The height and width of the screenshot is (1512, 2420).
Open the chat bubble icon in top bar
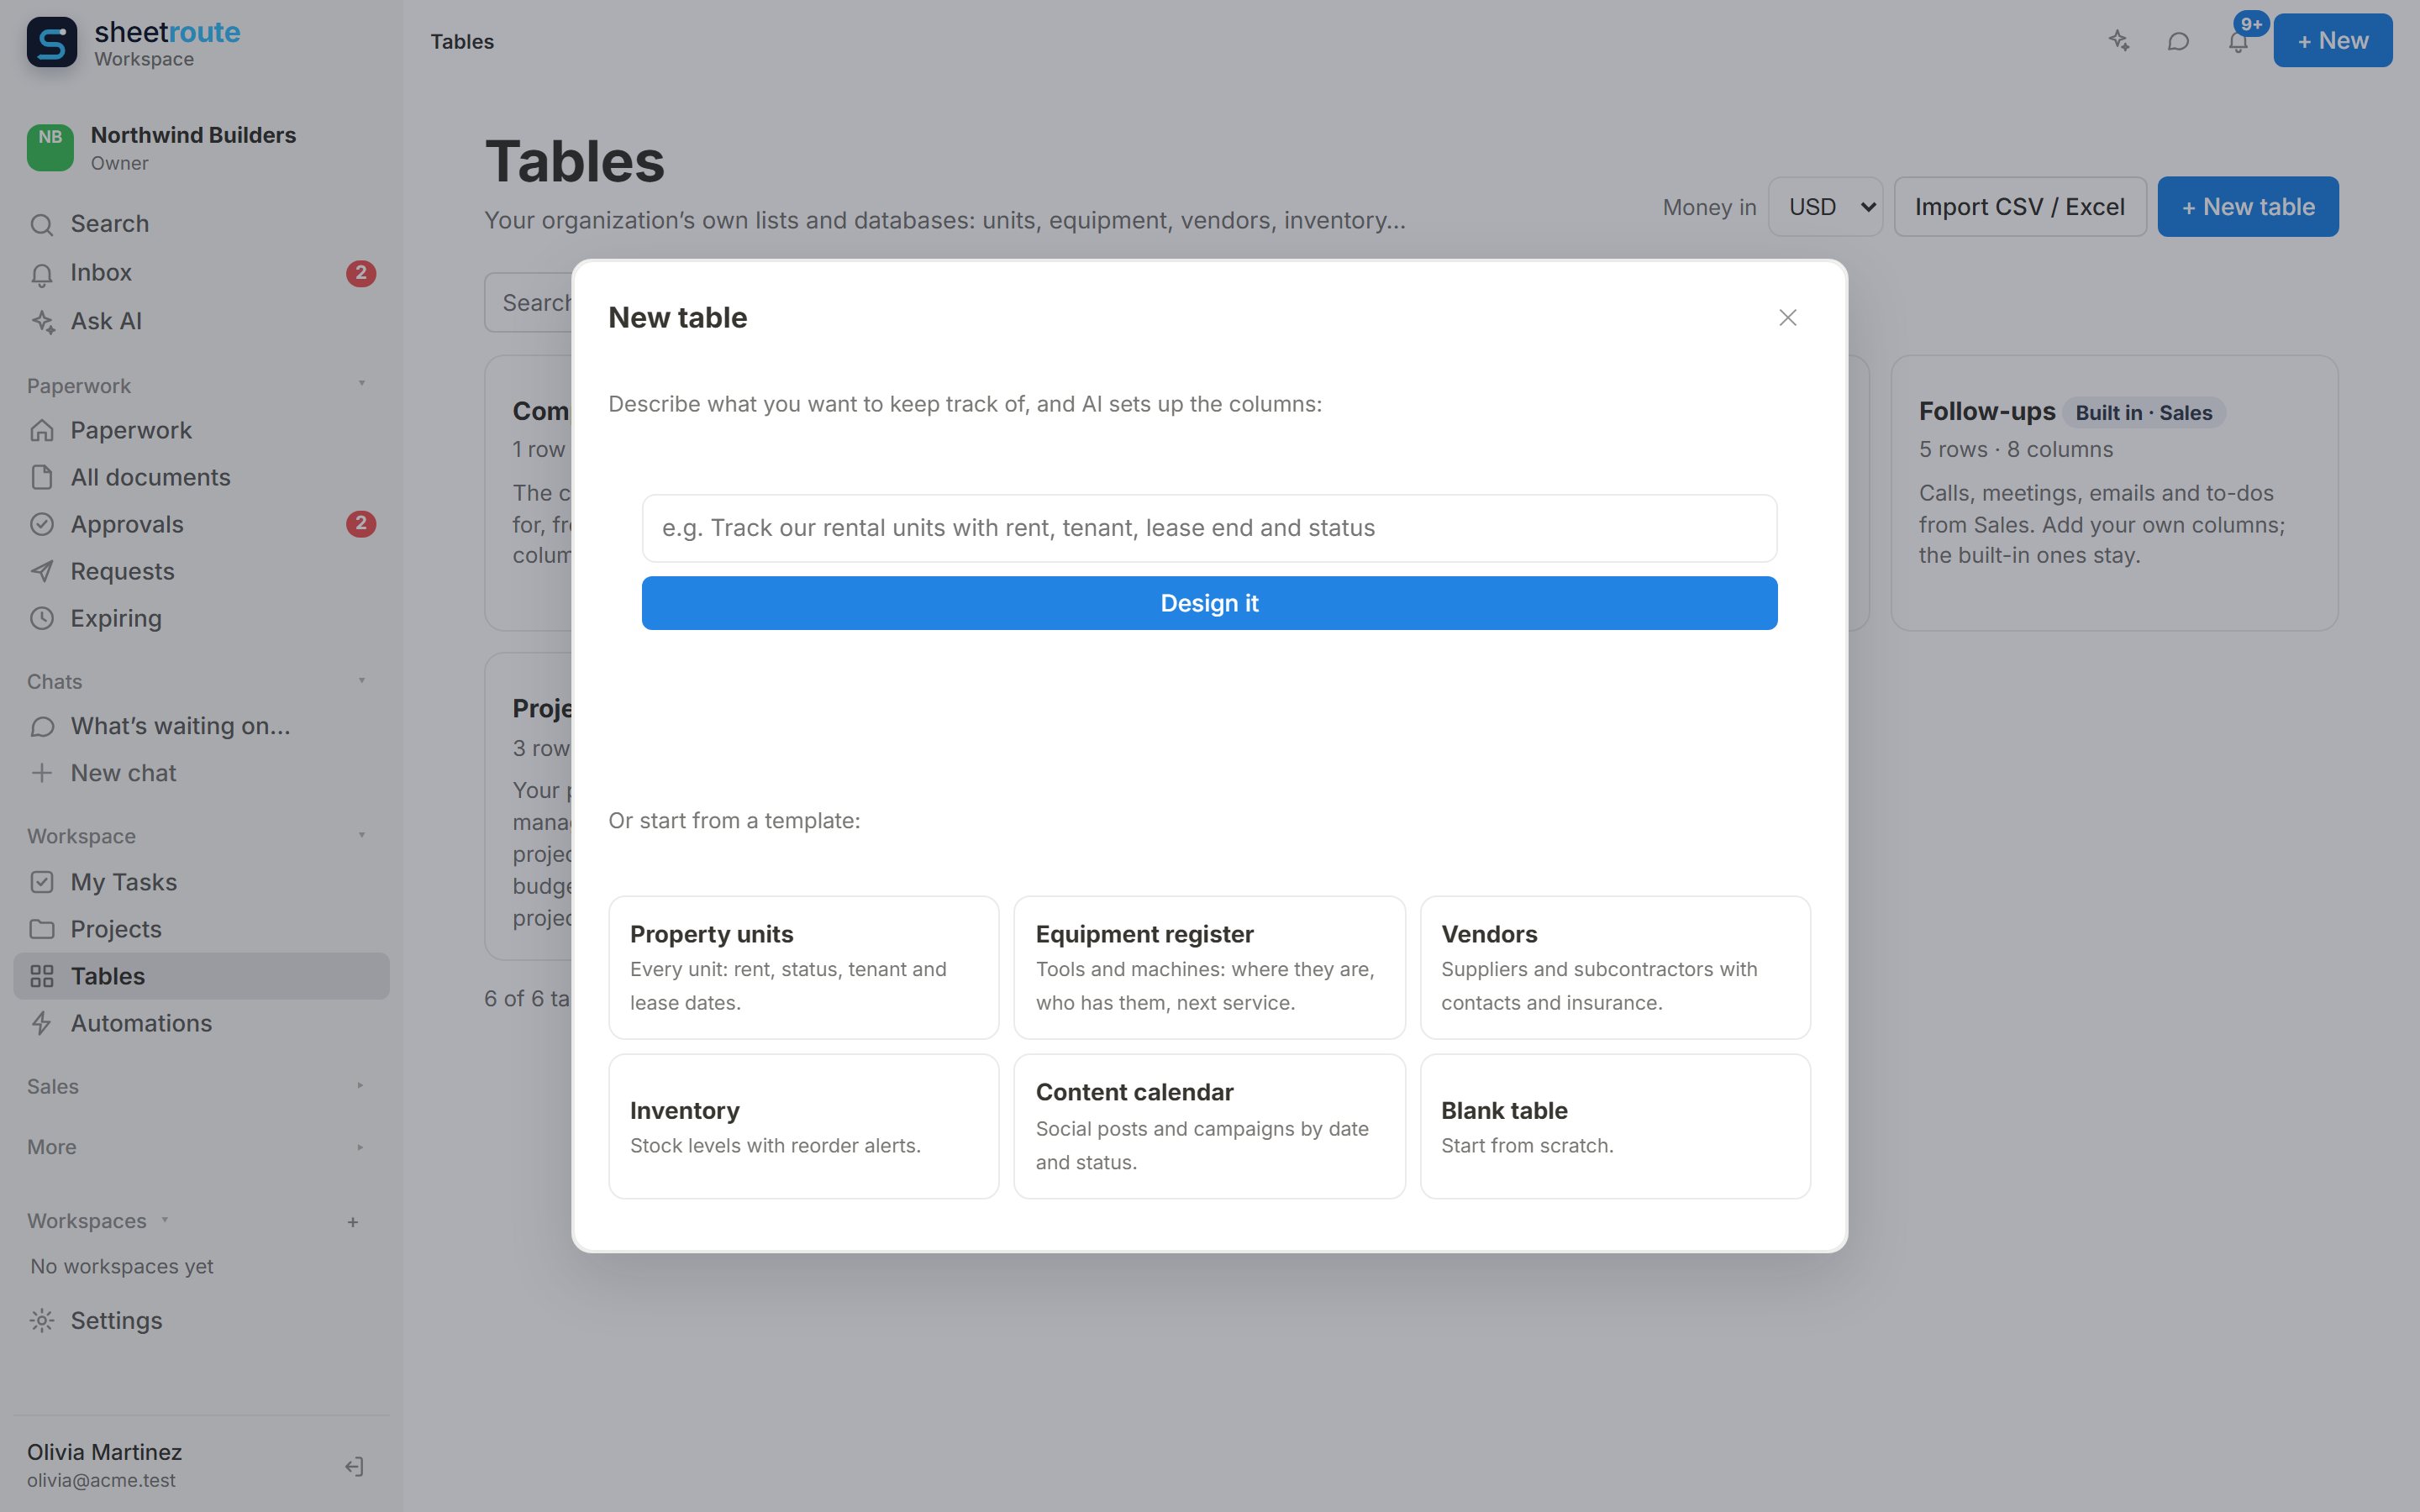point(2178,41)
